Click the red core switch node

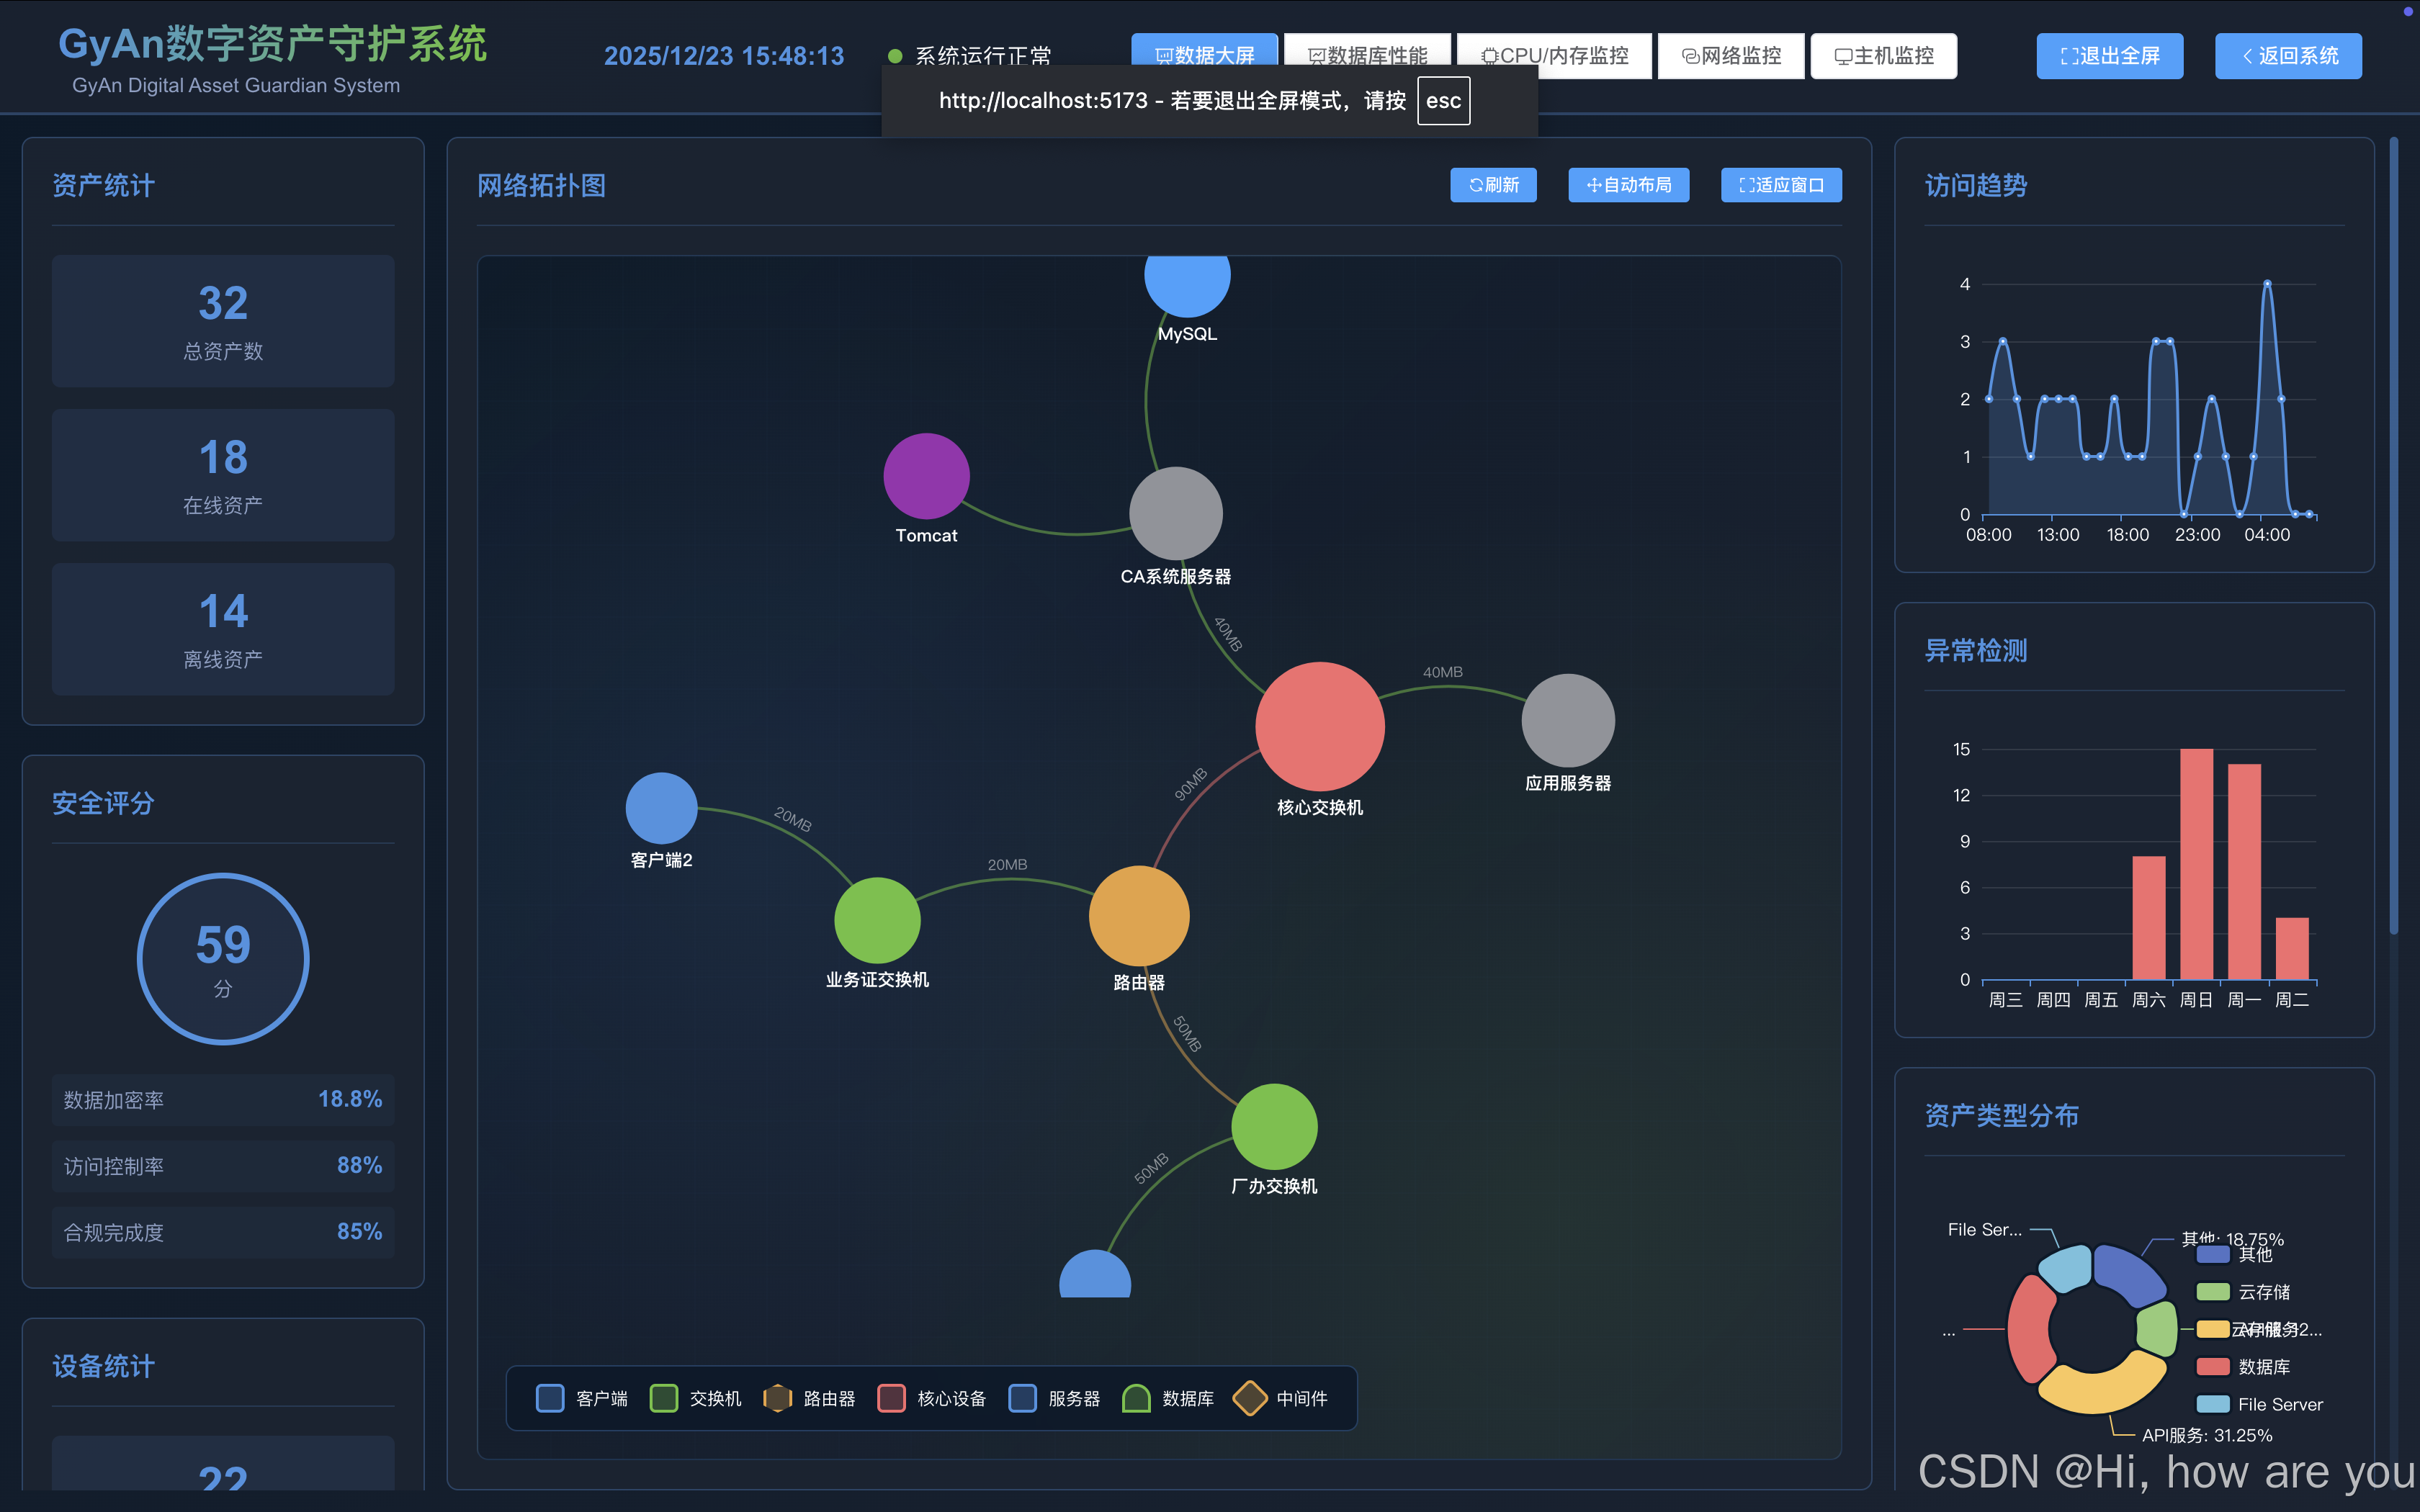click(1319, 726)
